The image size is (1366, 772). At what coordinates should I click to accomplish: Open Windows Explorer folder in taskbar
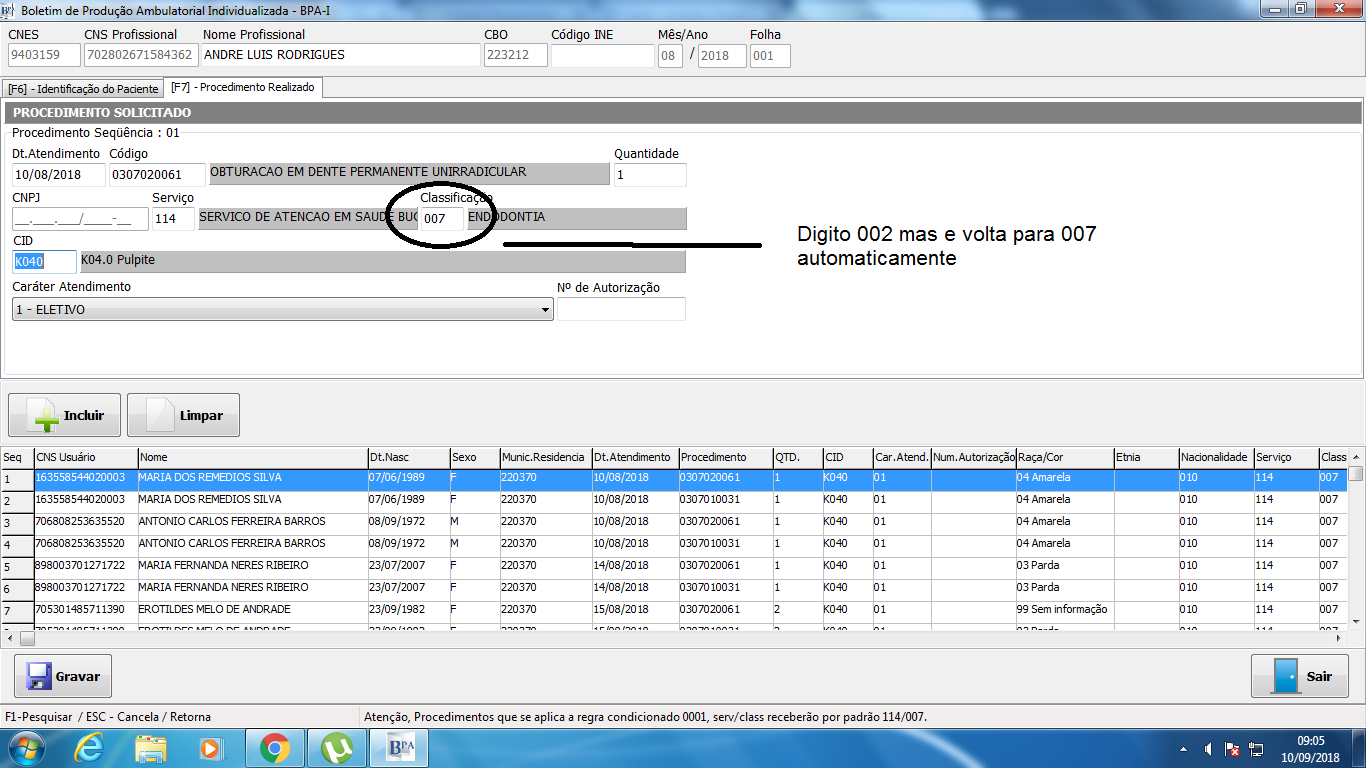151,748
